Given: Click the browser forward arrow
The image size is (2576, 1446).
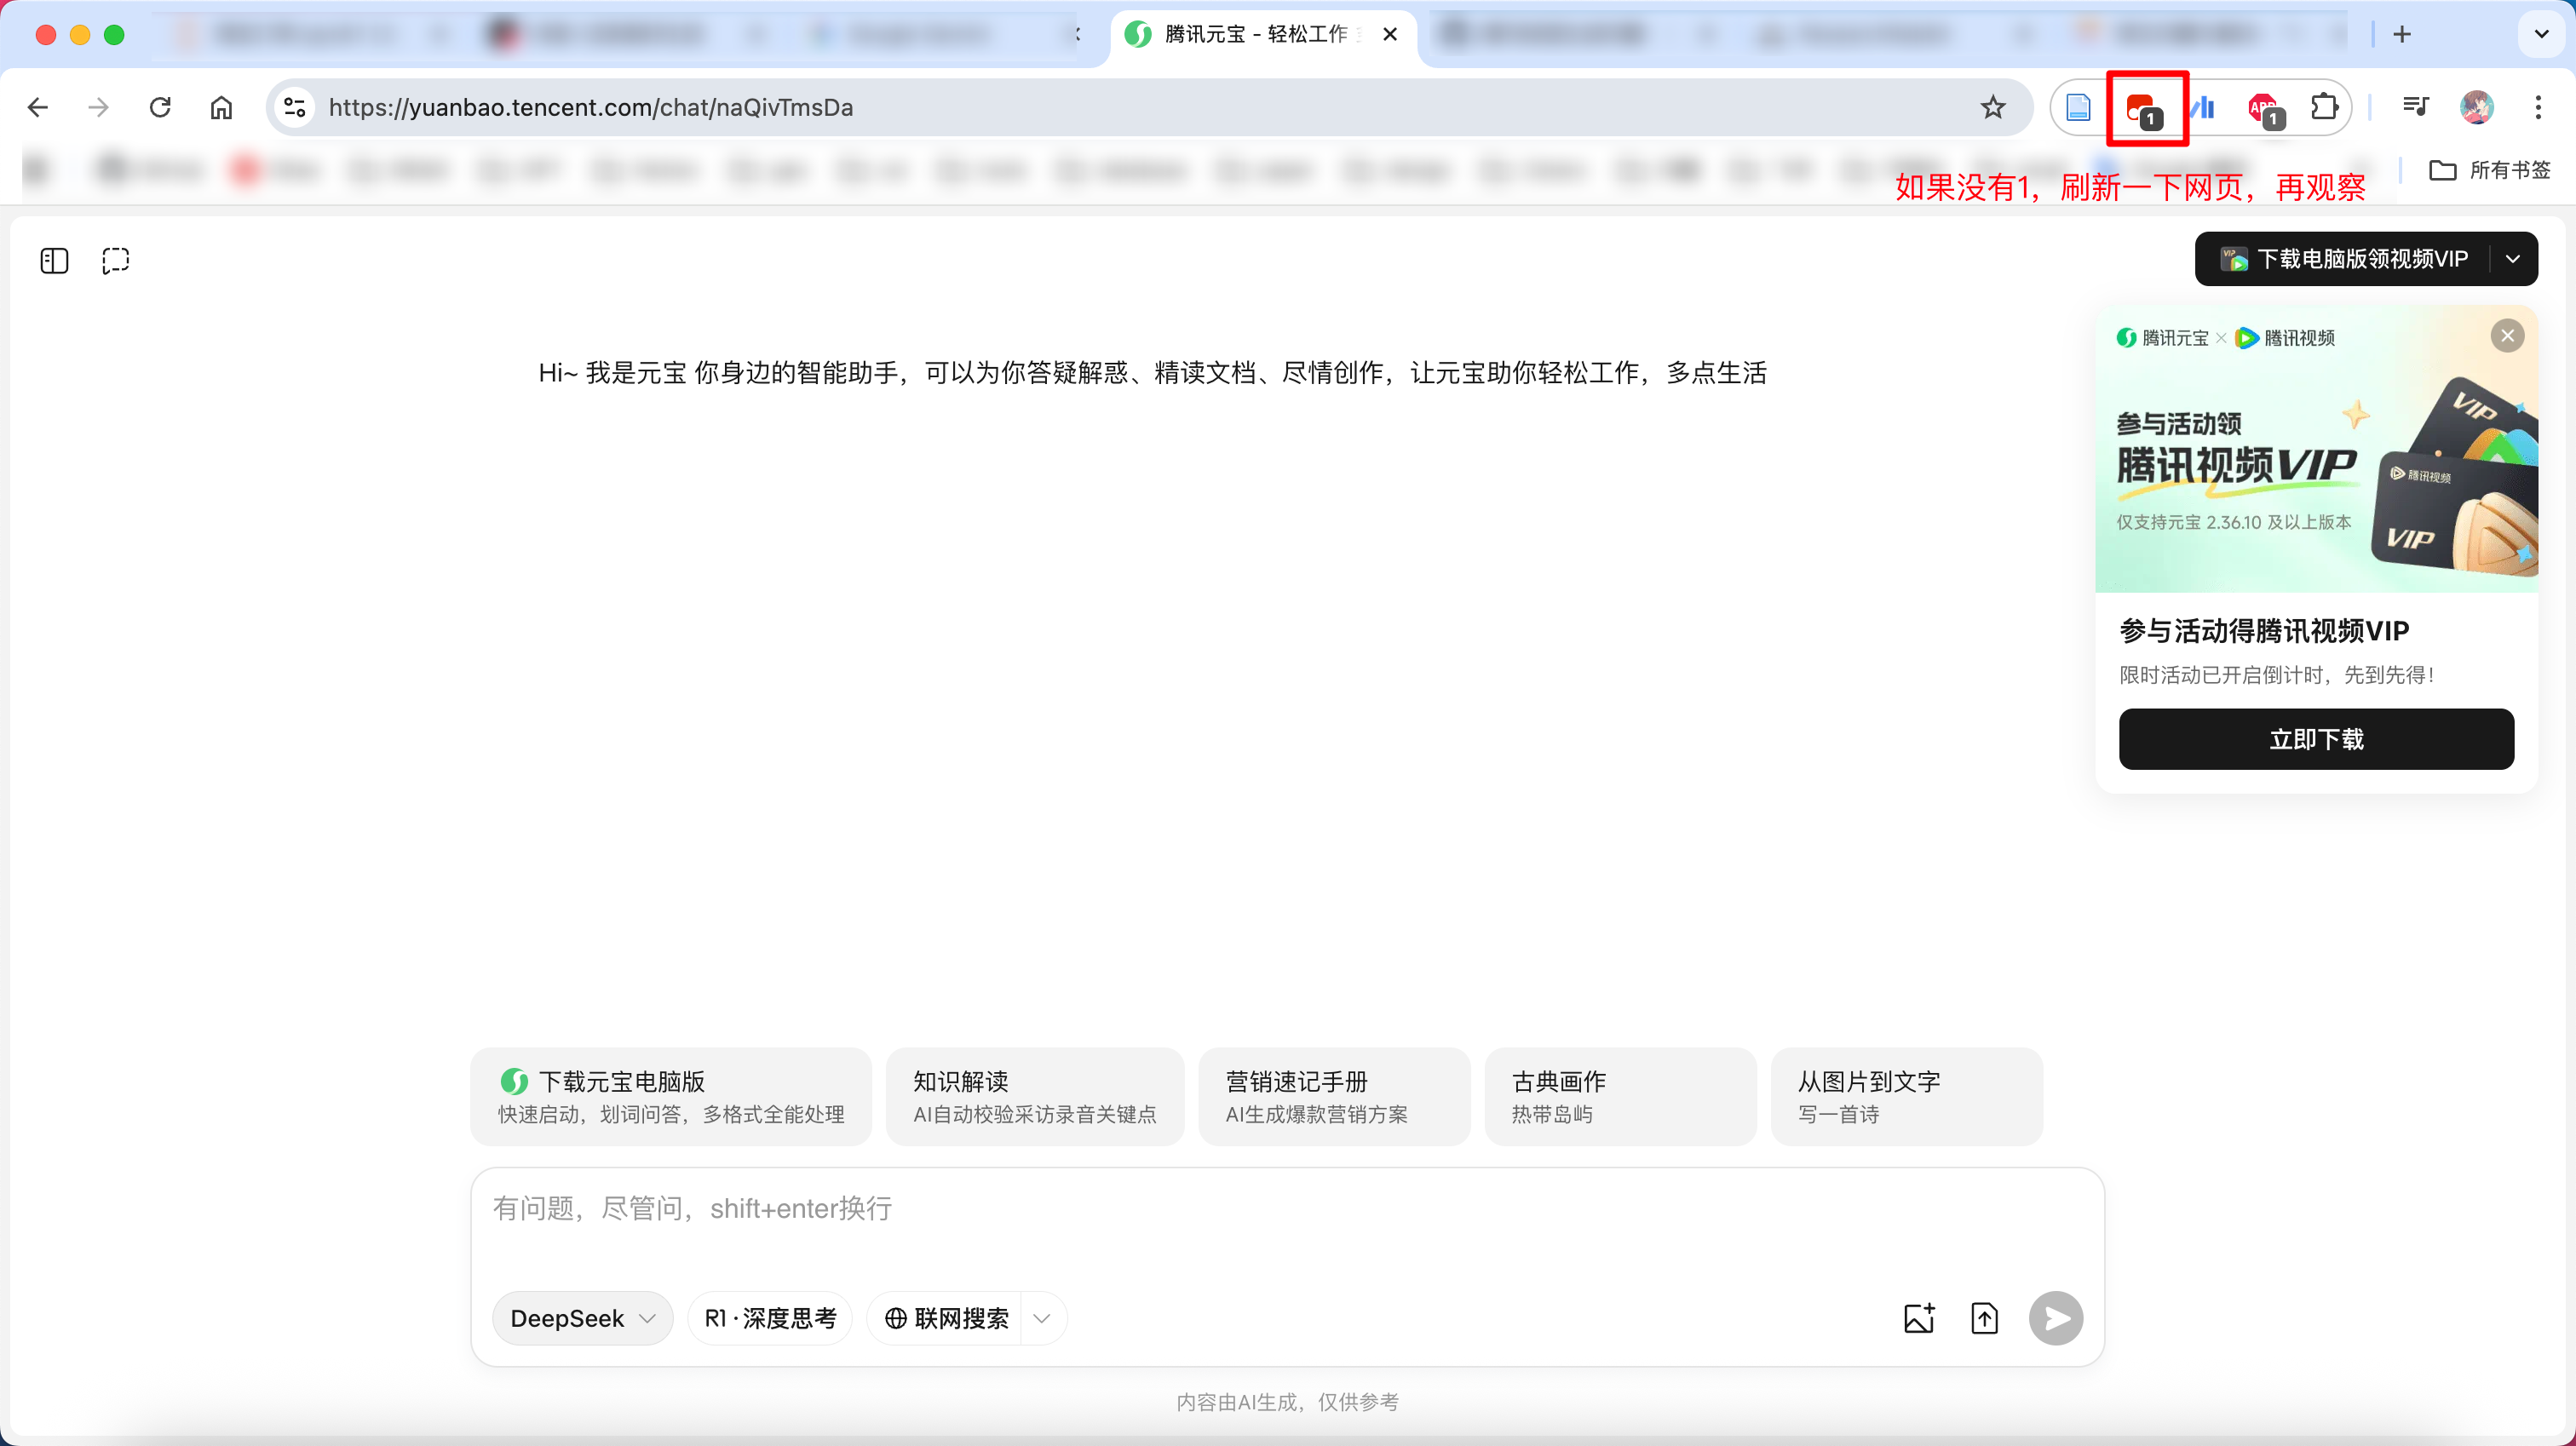Looking at the screenshot, I should [x=98, y=107].
